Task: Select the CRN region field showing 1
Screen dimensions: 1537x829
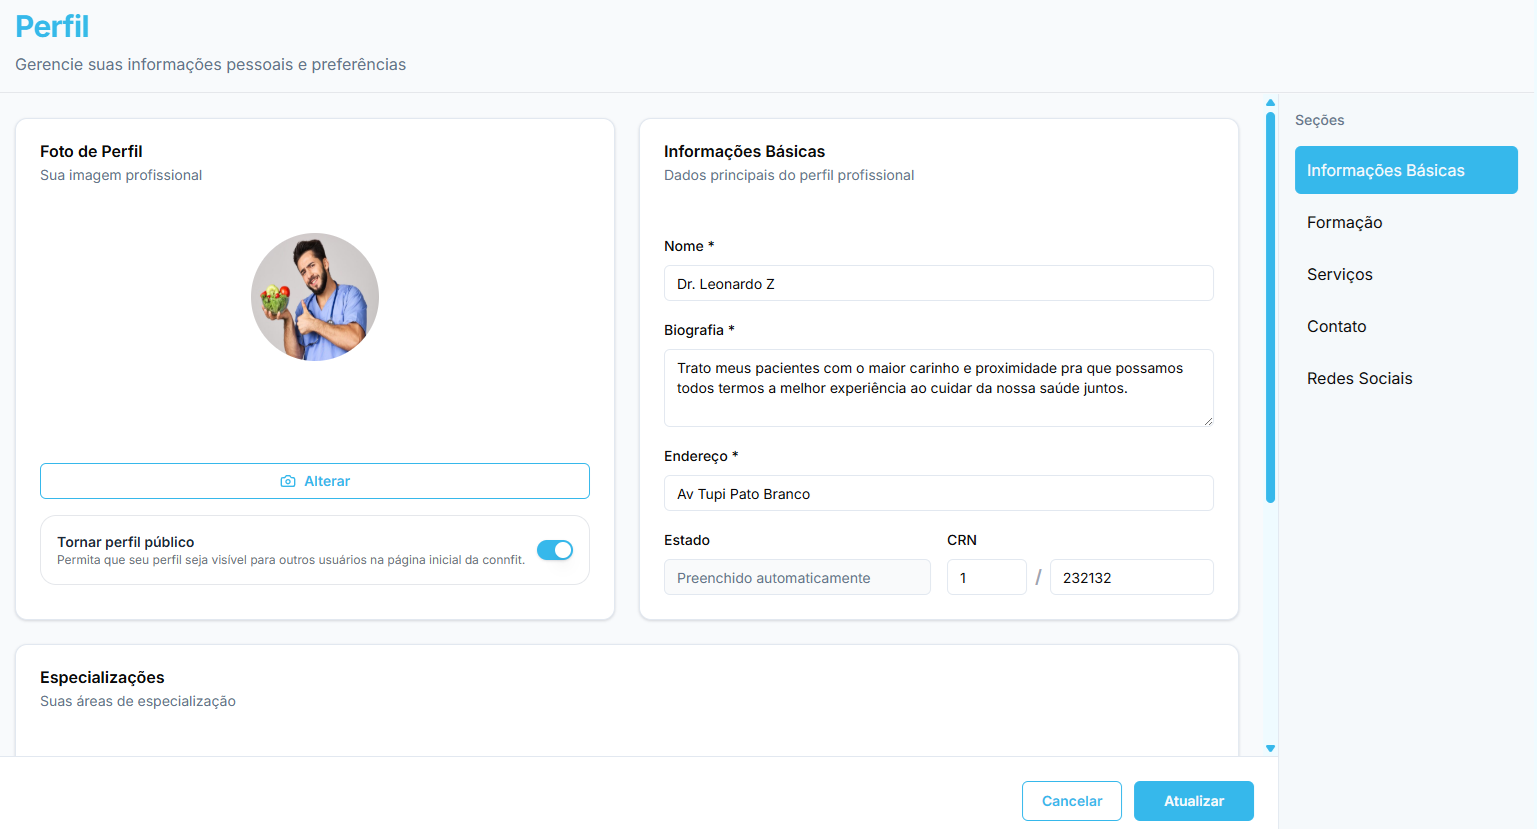Action: 986,577
